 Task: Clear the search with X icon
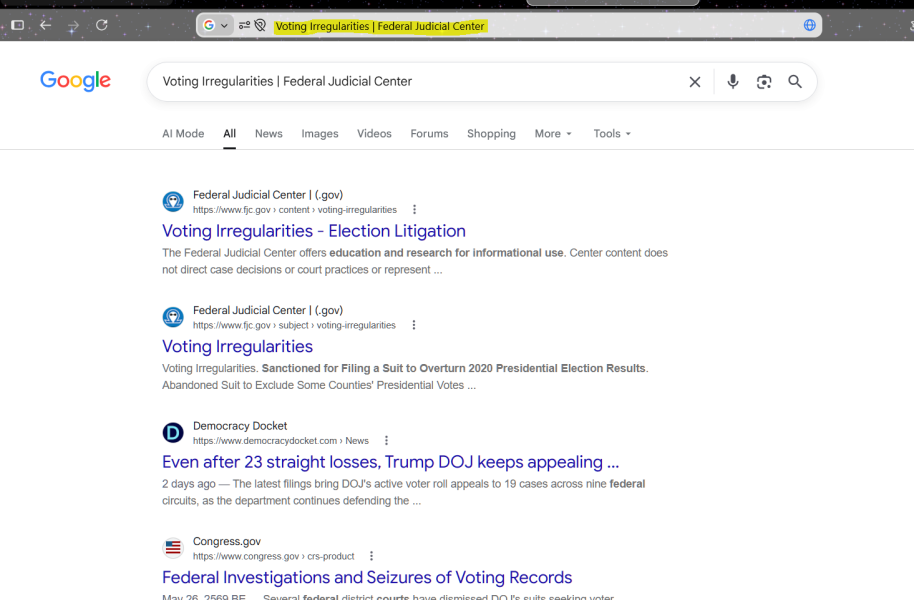[695, 82]
